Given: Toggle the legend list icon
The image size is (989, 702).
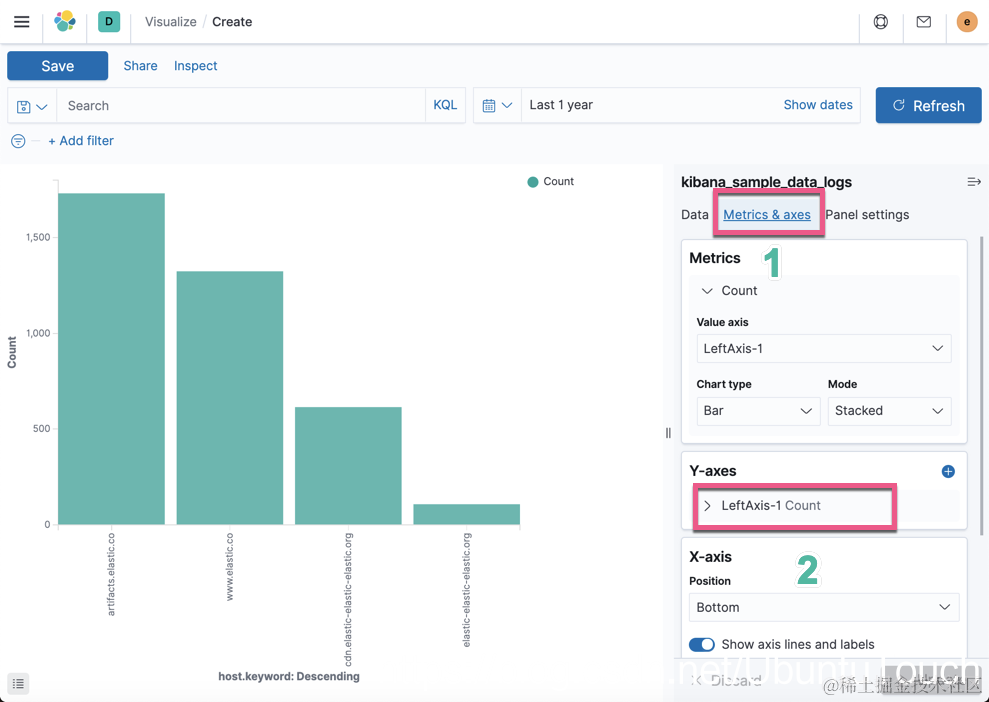Looking at the screenshot, I should [x=18, y=683].
